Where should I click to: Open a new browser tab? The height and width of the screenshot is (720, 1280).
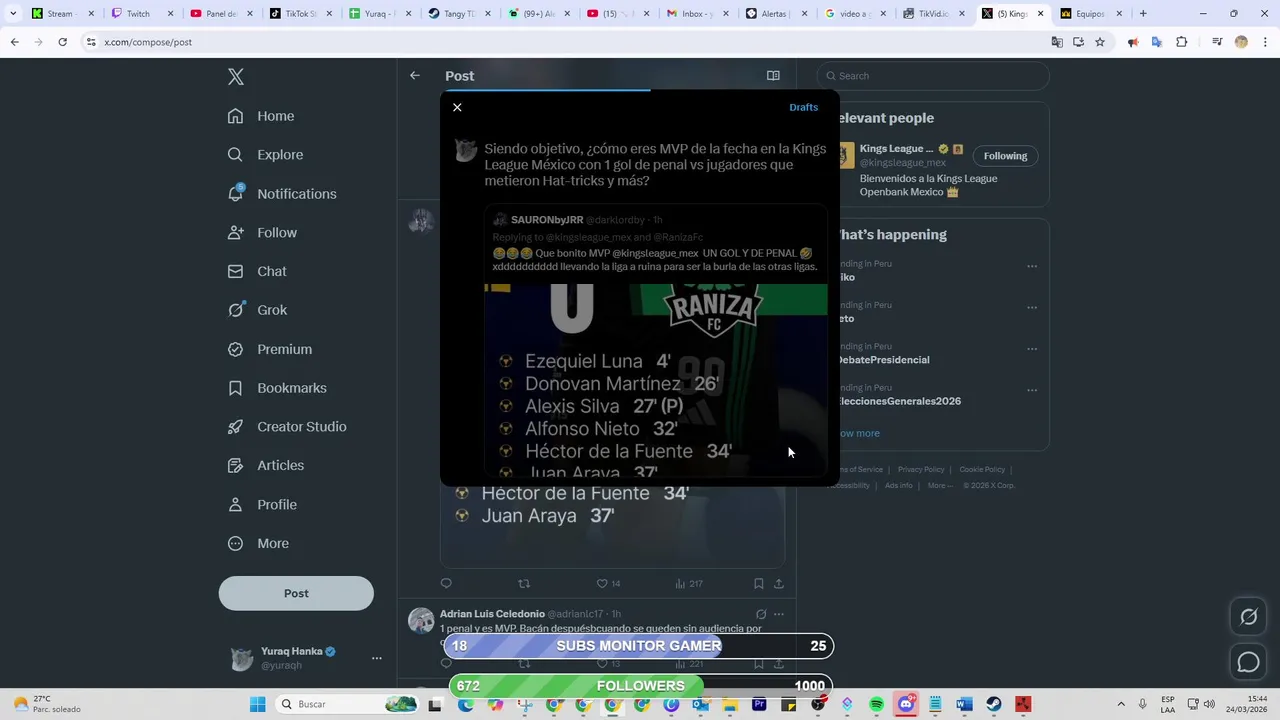(x=1143, y=14)
